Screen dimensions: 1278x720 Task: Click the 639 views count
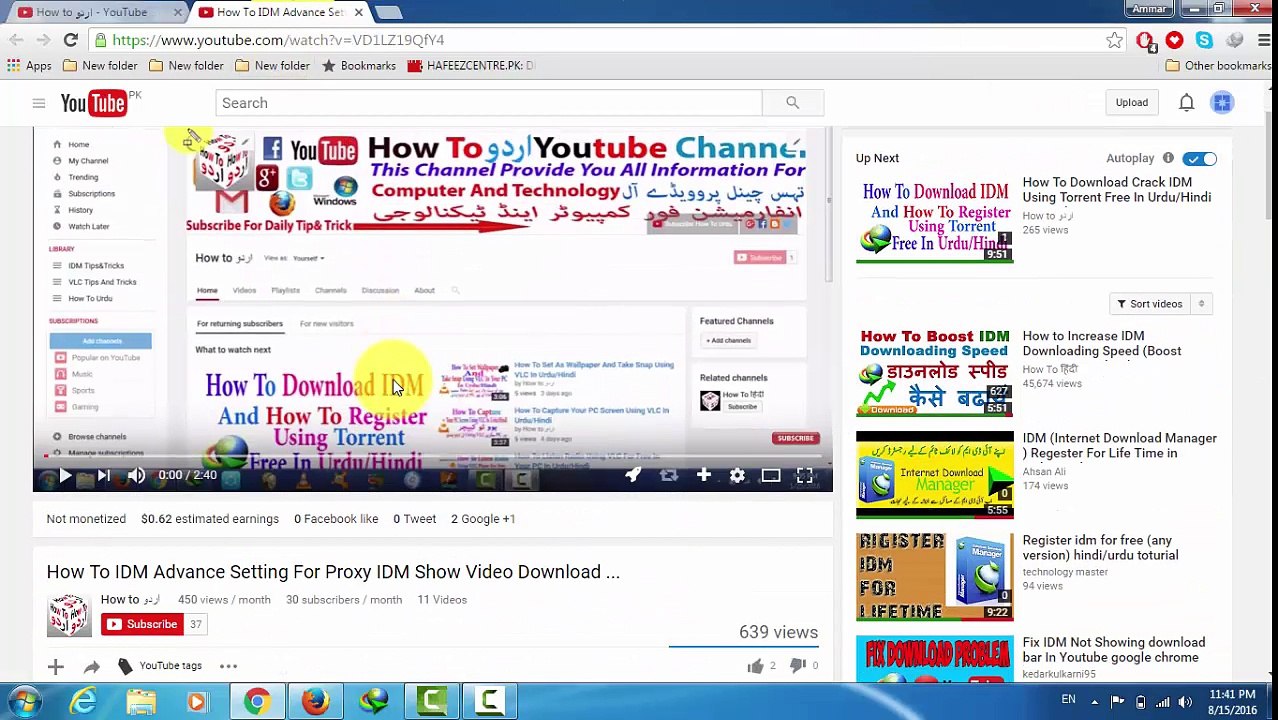(x=778, y=632)
